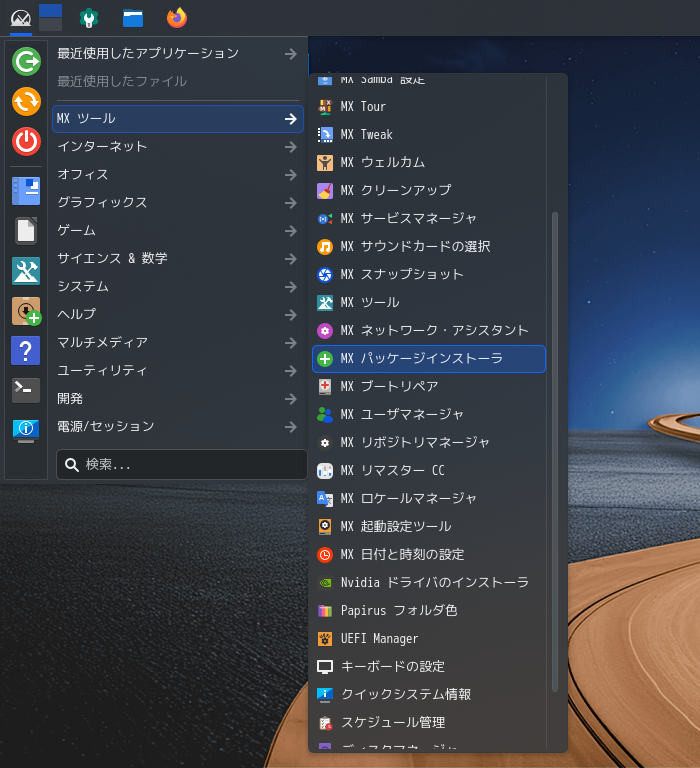Open MX Tools wrench icon in sidebar
The height and width of the screenshot is (768, 700).
(26, 271)
